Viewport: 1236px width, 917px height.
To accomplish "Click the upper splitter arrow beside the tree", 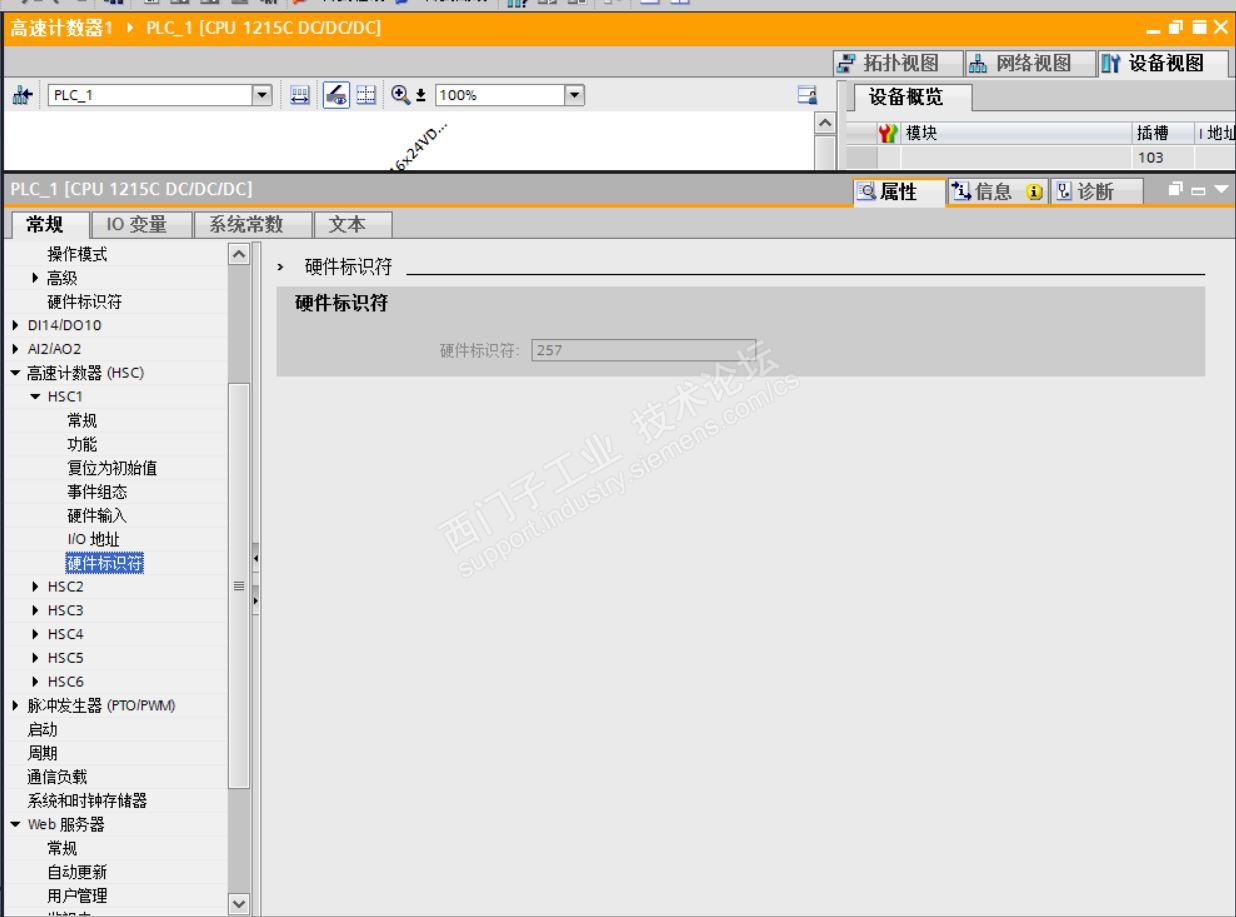I will (x=255, y=556).
